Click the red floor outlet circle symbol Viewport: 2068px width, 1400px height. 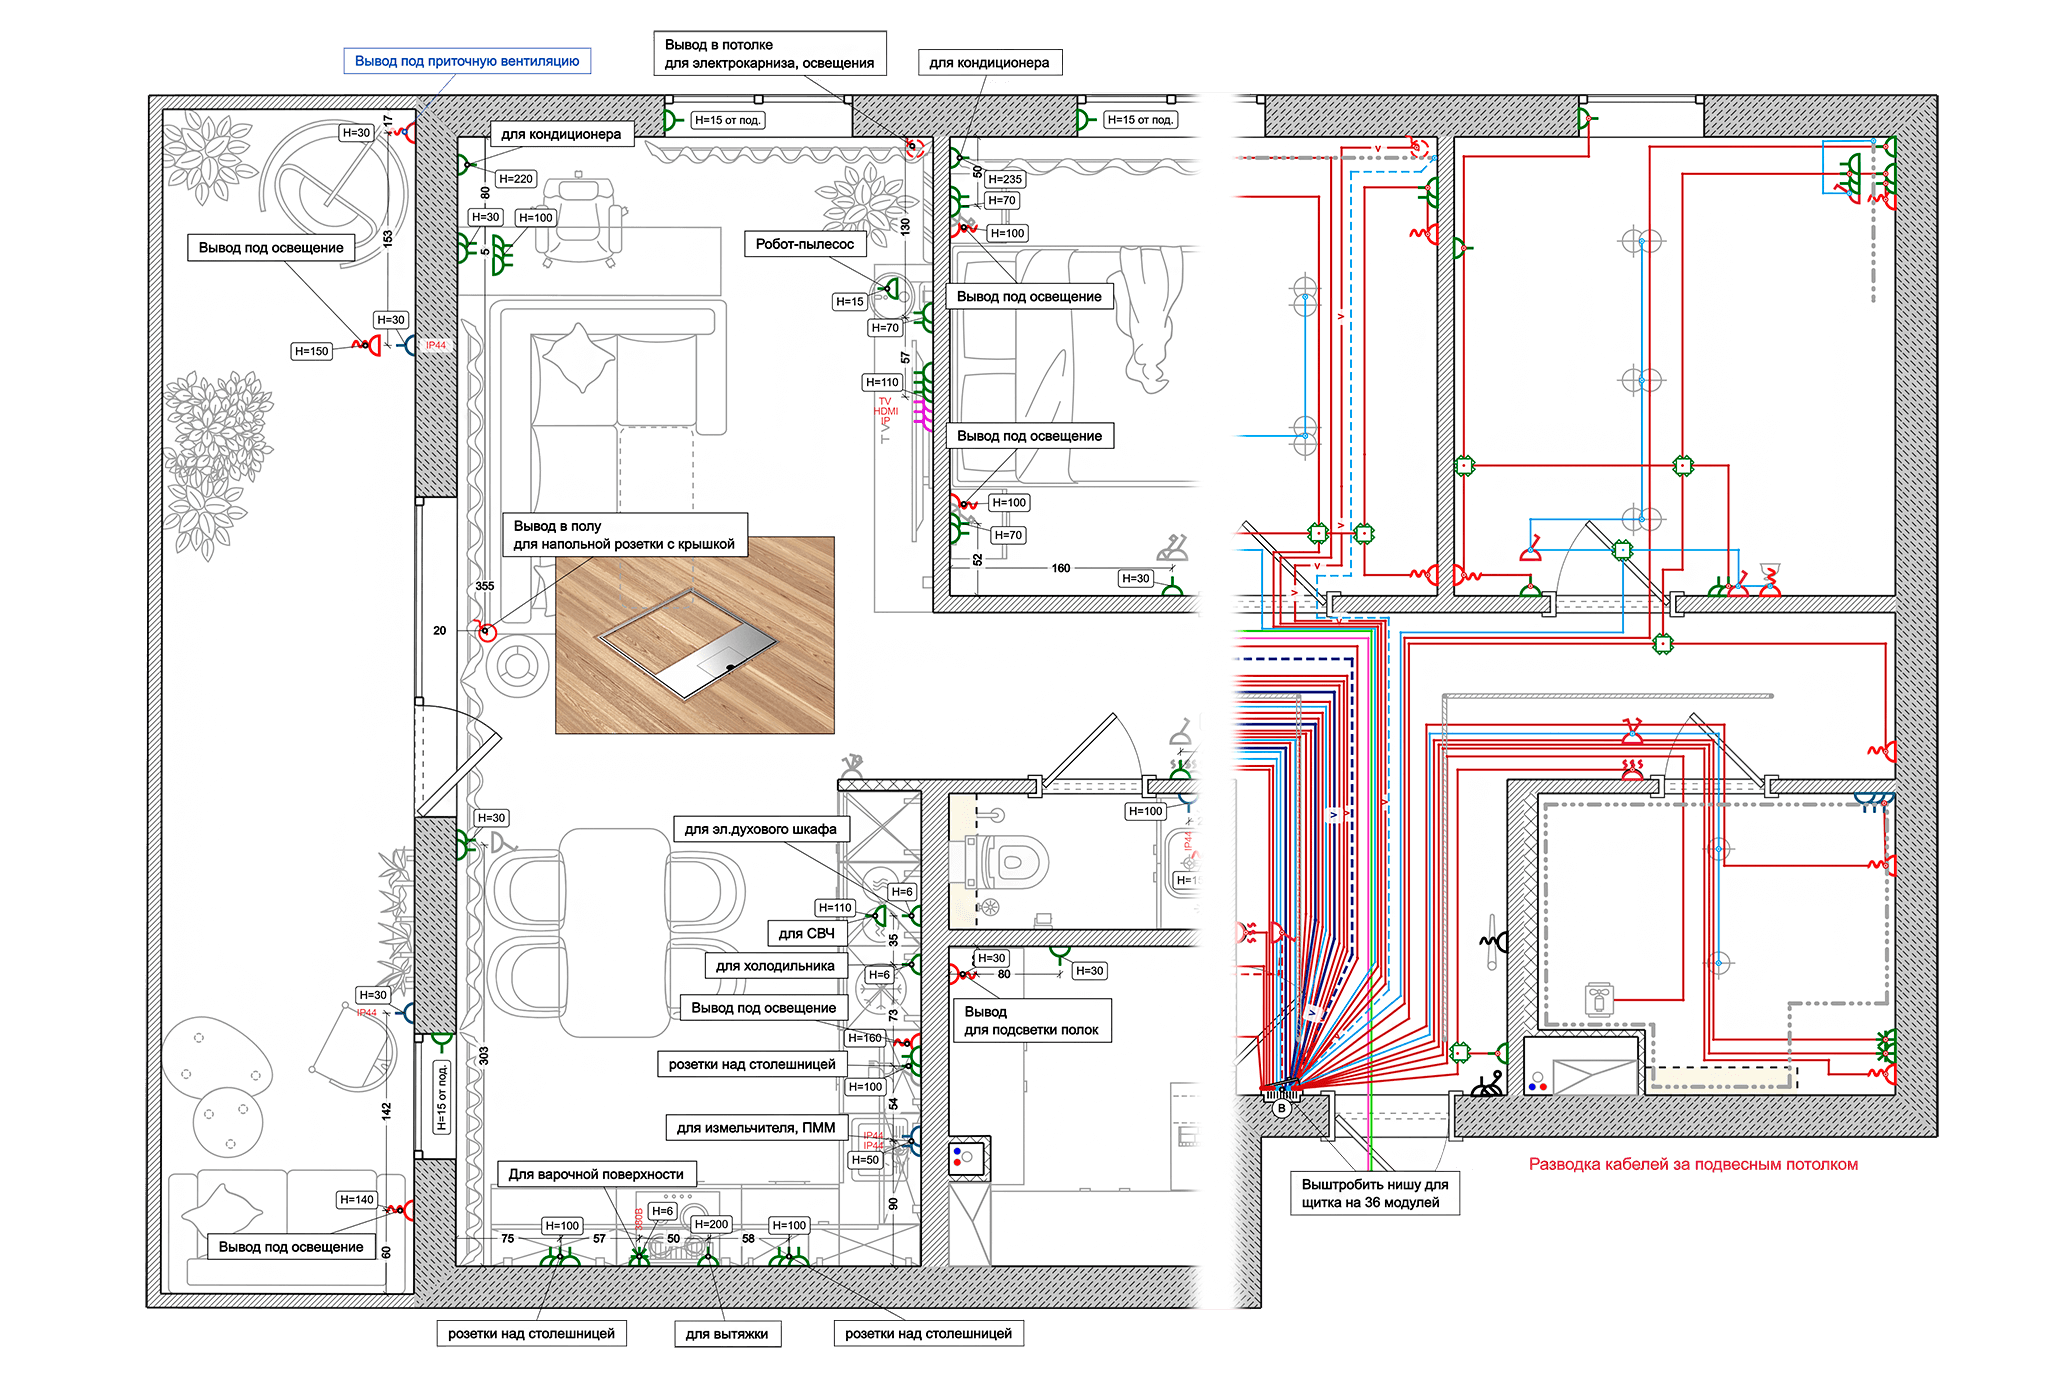pos(486,632)
